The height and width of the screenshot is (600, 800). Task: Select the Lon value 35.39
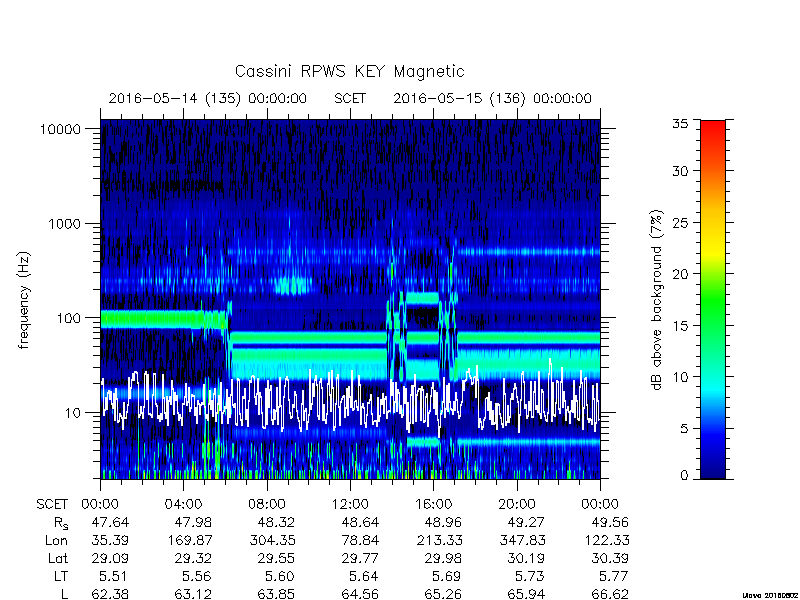110,540
